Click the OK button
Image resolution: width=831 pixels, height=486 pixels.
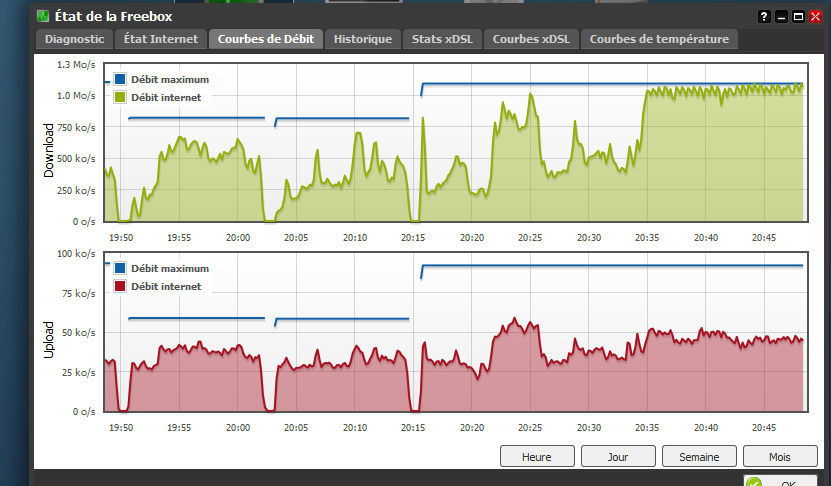(x=780, y=481)
